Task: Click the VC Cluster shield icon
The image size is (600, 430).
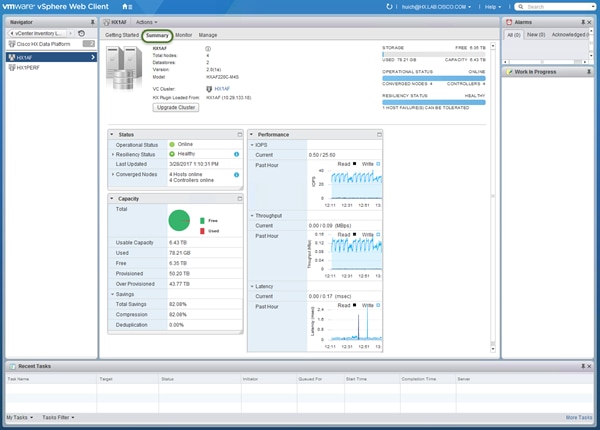Action: click(x=209, y=89)
